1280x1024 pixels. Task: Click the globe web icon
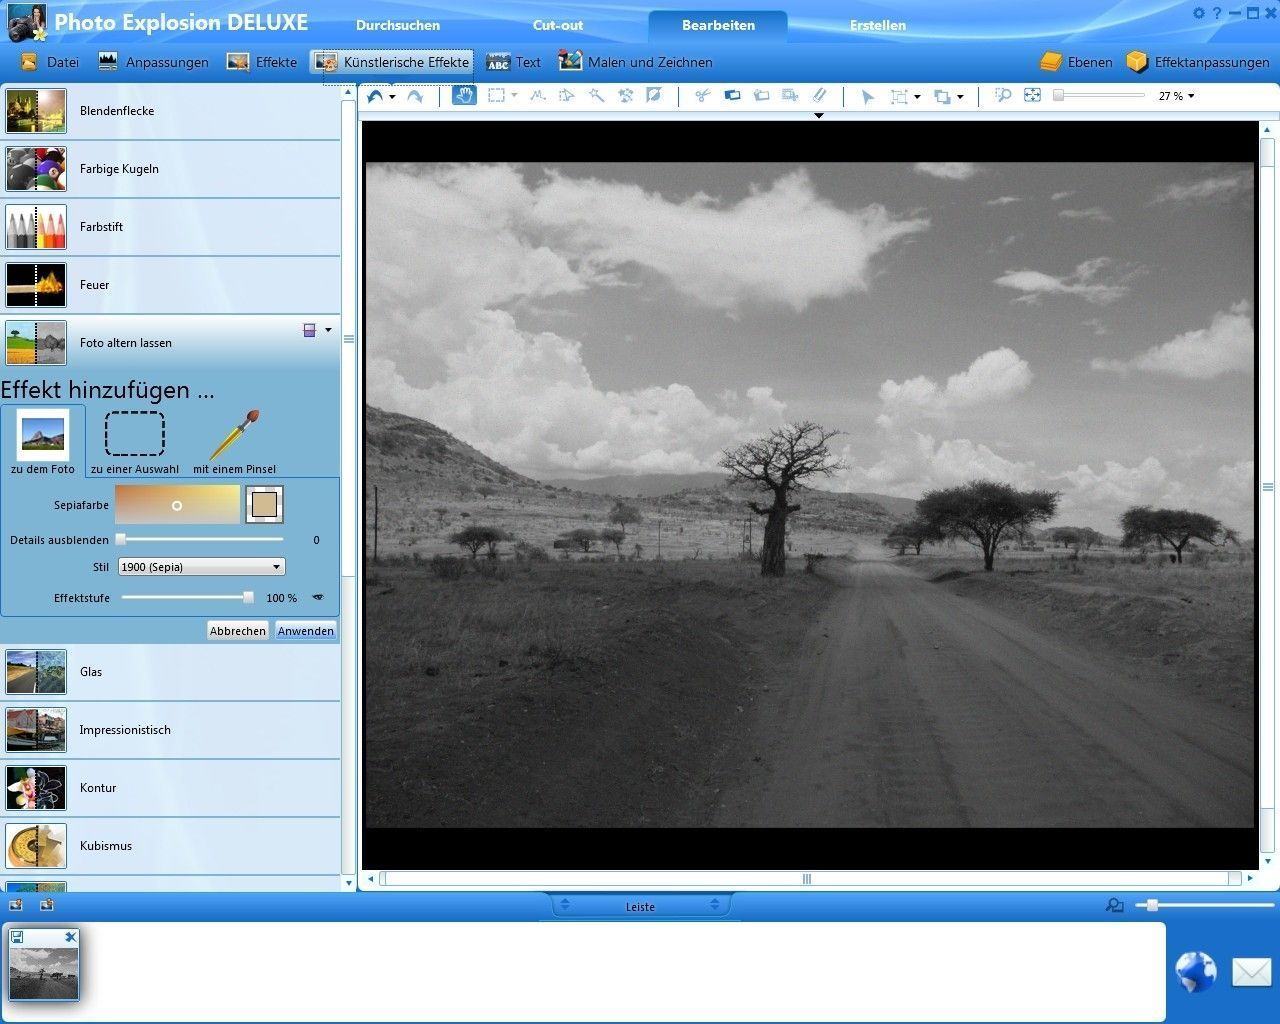pos(1195,971)
